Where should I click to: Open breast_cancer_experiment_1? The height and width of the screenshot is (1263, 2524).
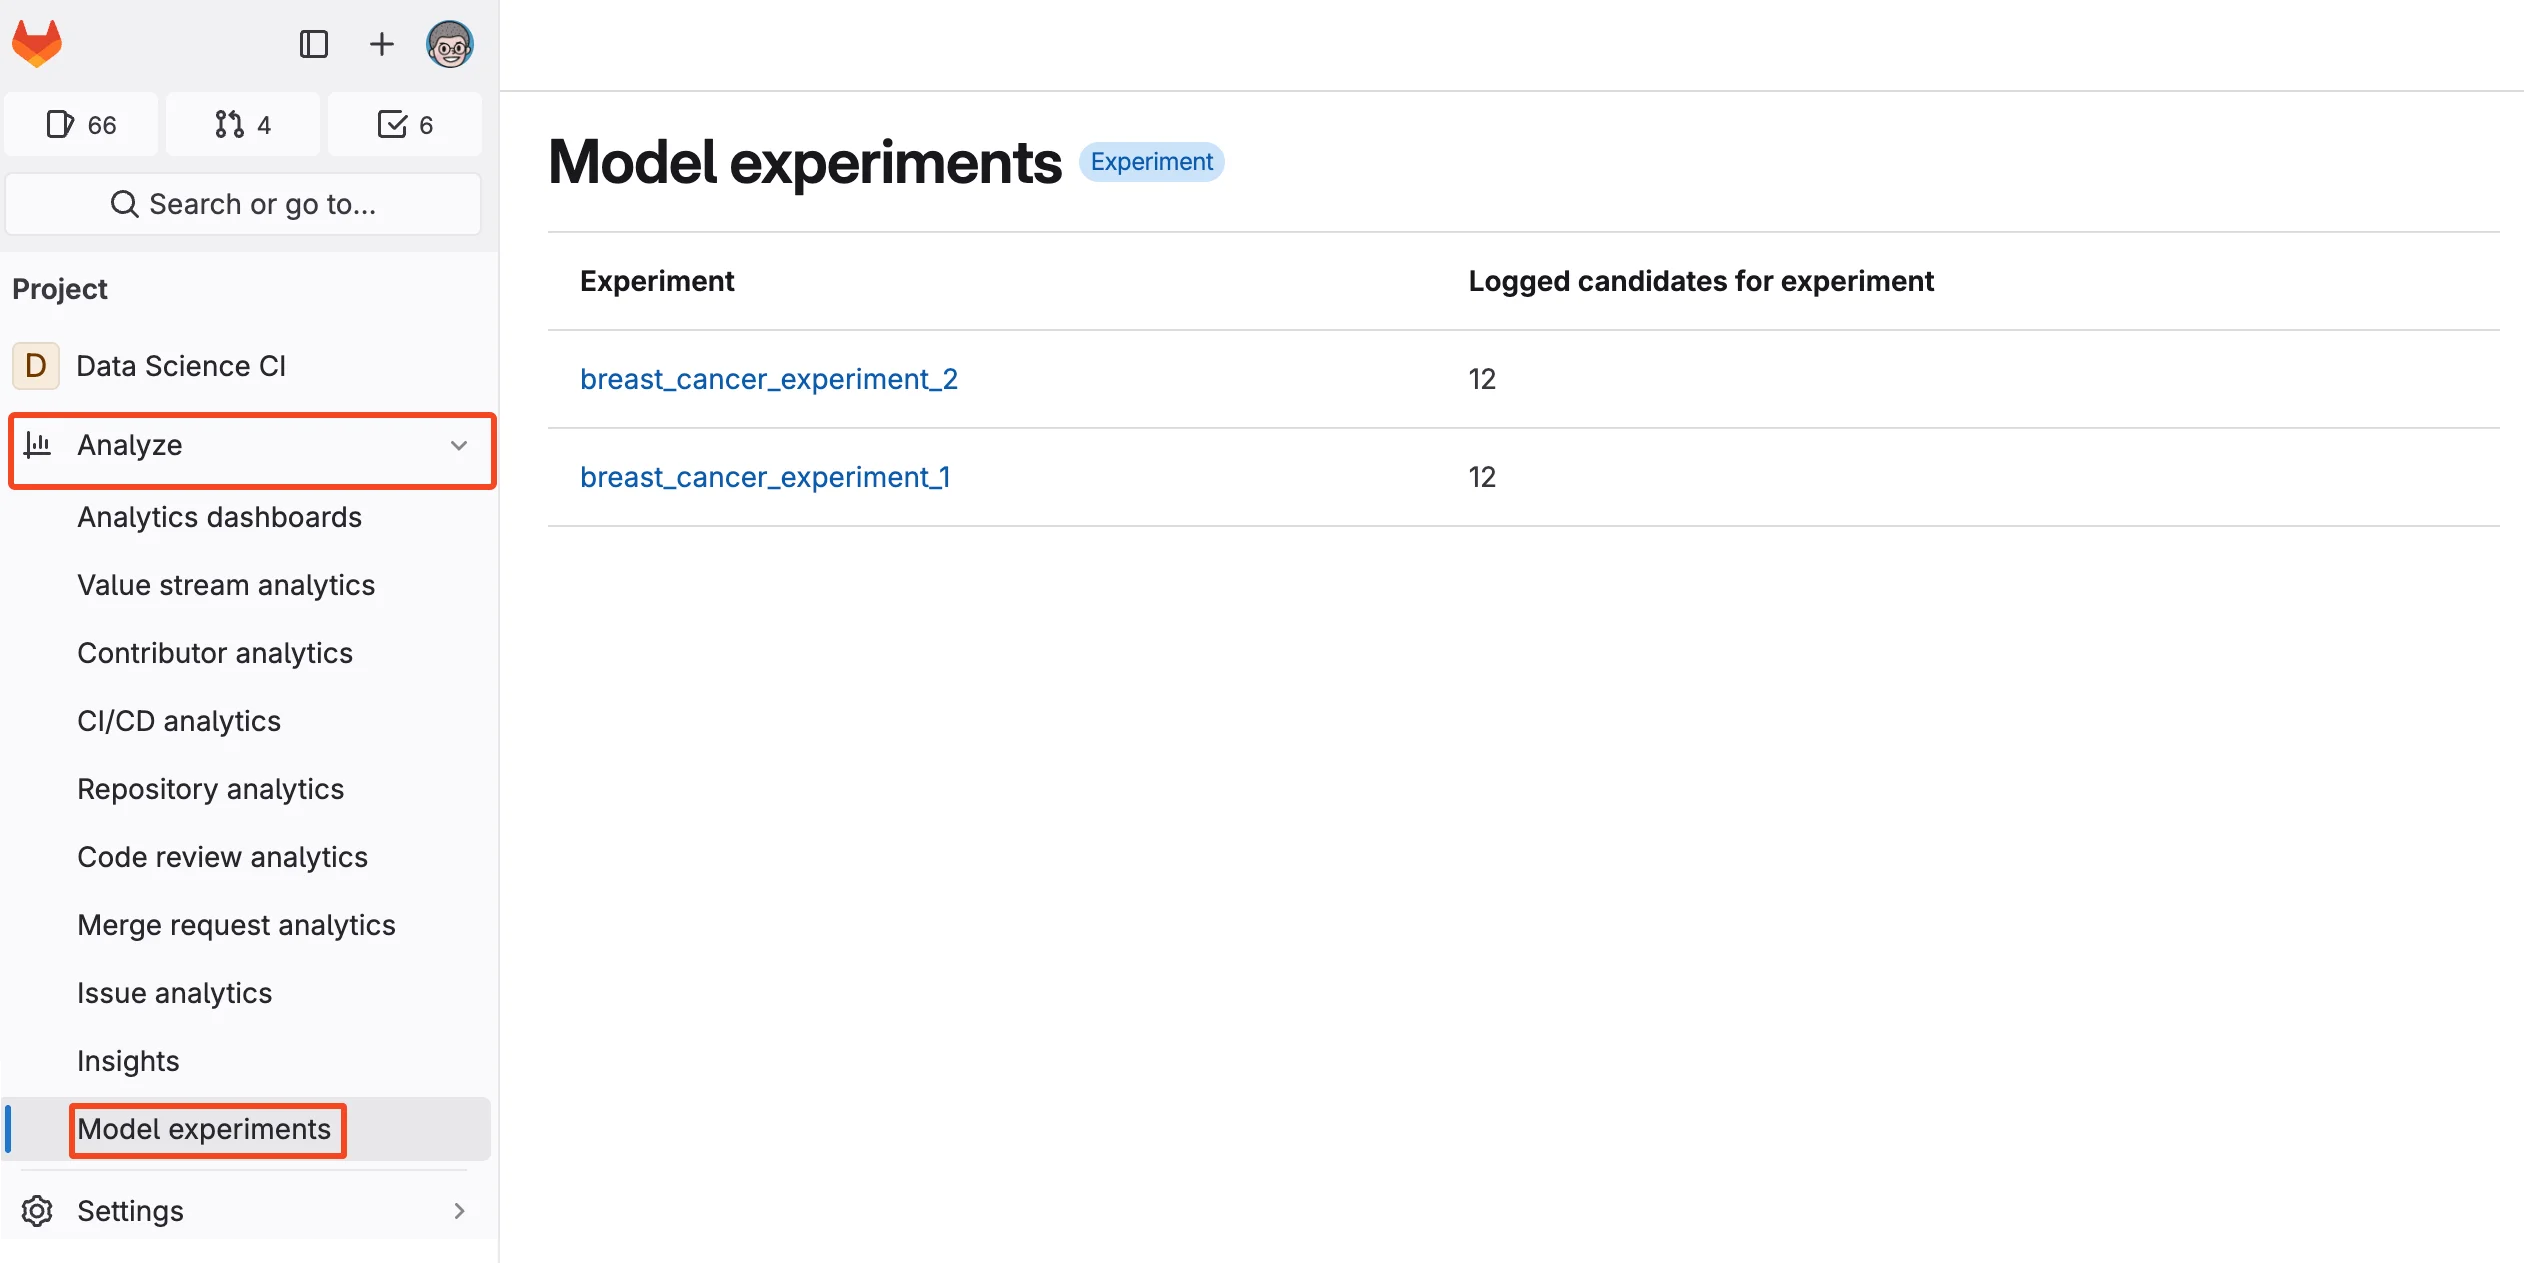(765, 477)
